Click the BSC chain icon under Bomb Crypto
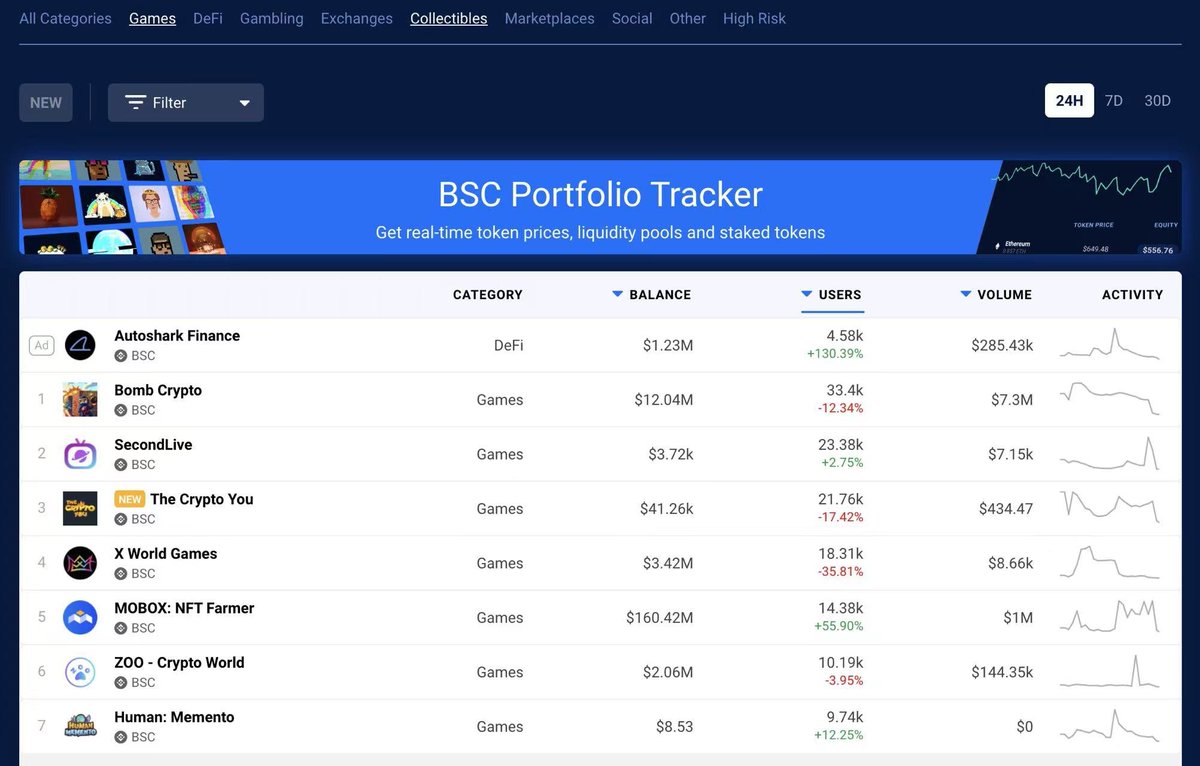1200x766 pixels. [121, 410]
